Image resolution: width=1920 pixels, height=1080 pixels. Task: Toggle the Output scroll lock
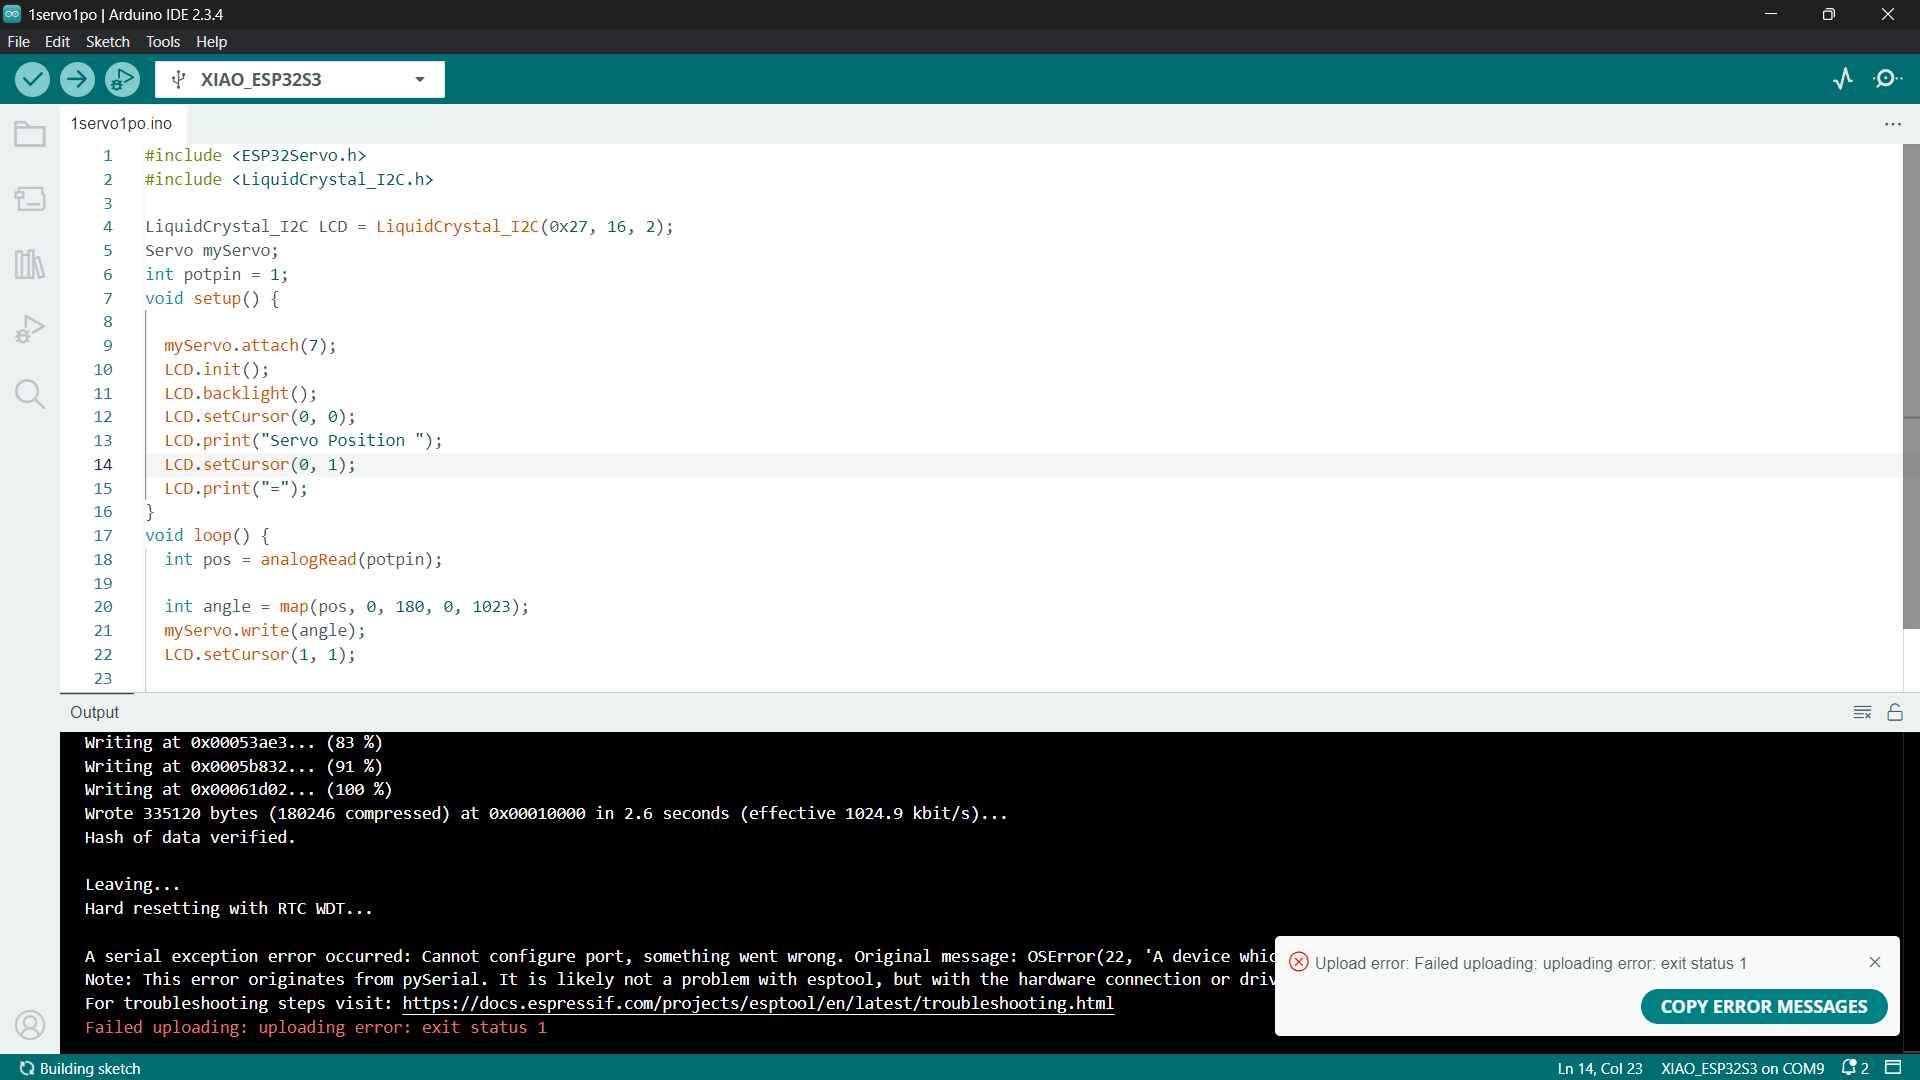point(1895,712)
